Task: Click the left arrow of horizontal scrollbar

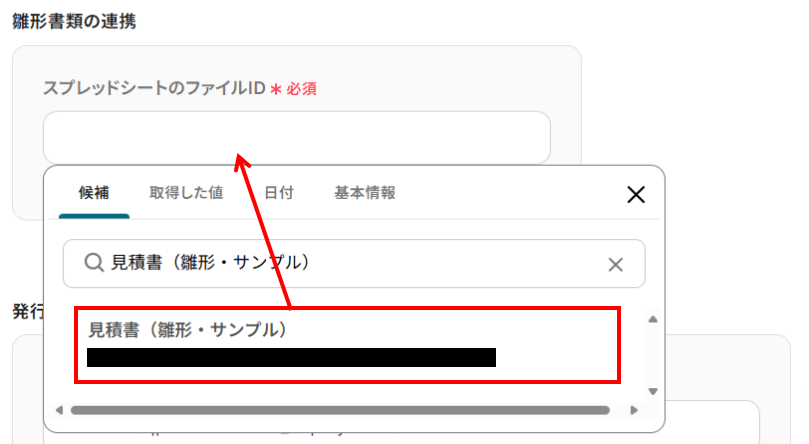Action: 59,410
